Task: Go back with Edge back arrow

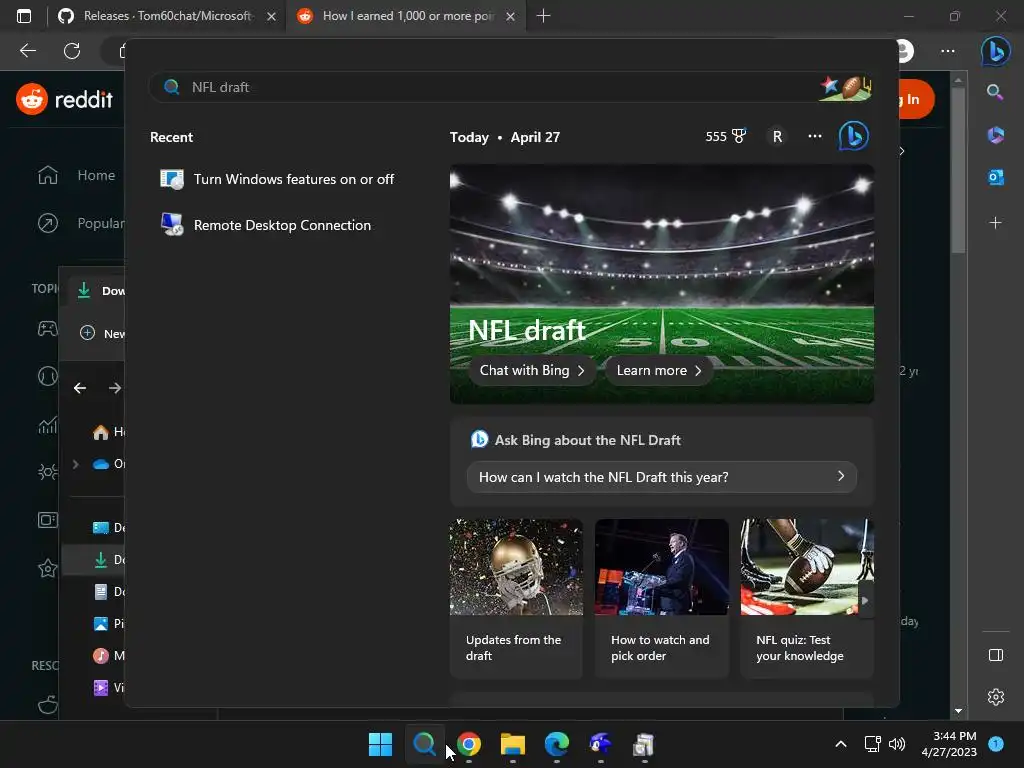Action: coord(27,51)
